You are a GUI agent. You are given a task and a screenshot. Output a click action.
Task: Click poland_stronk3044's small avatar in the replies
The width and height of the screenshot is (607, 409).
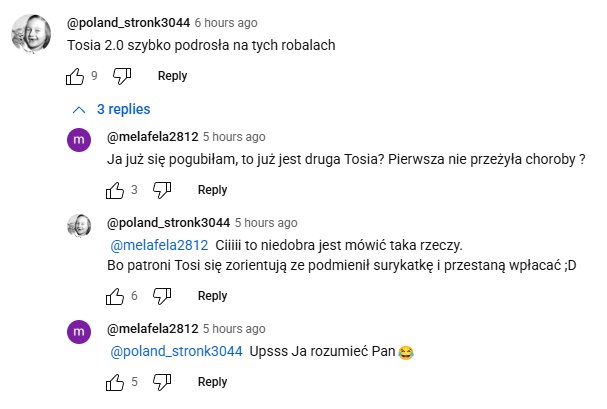79,227
